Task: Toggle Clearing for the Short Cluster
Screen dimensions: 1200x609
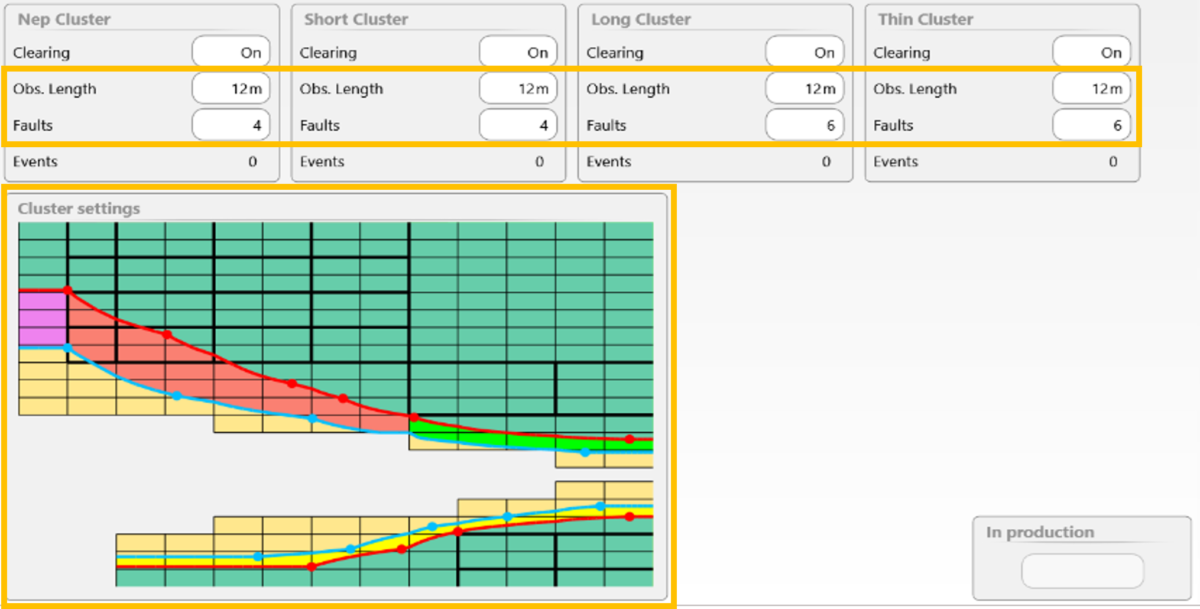Action: pyautogui.click(x=518, y=53)
